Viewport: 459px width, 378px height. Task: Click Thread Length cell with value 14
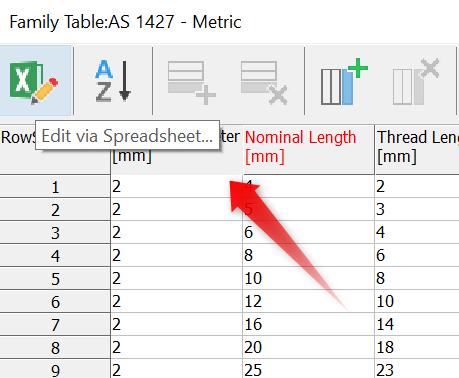417,324
